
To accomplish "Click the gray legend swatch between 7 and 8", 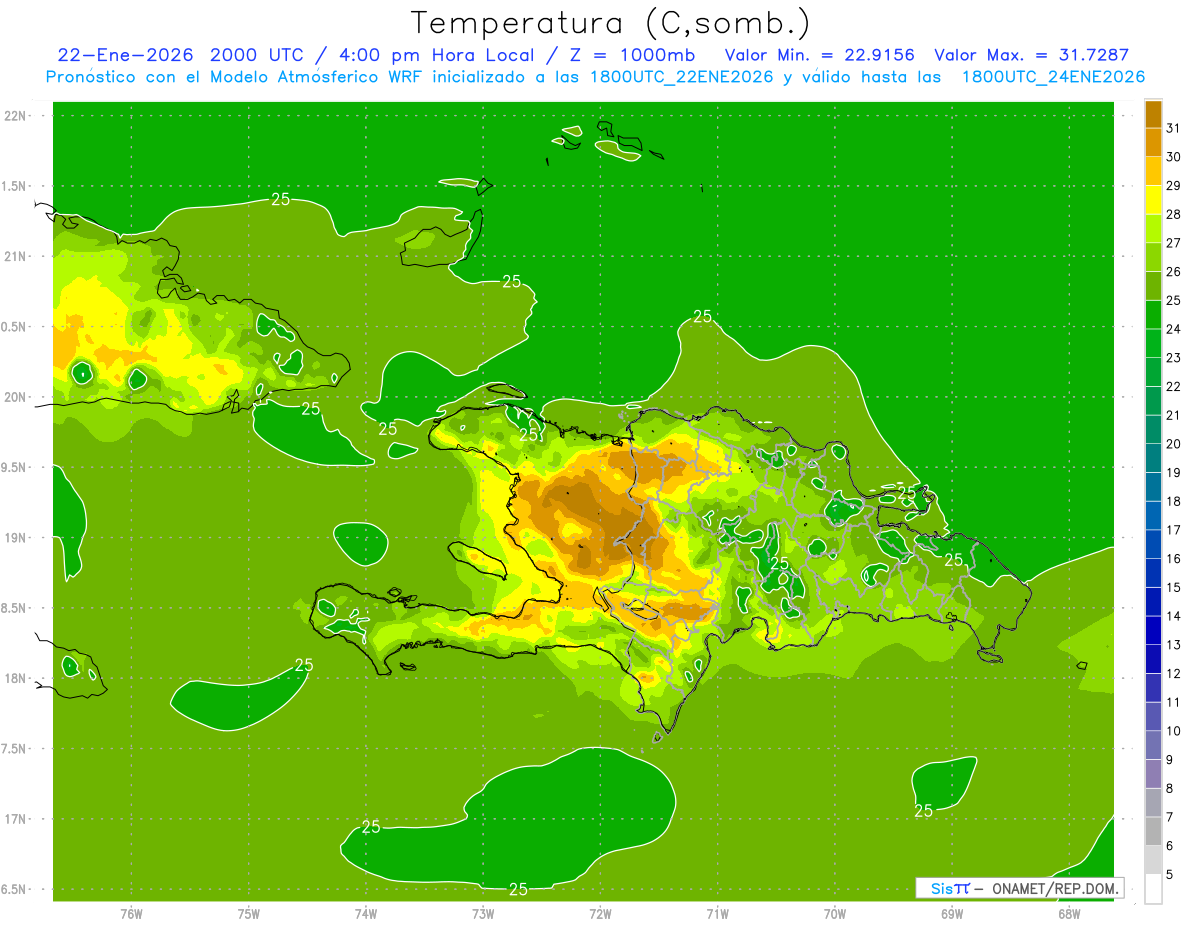I will point(1153,803).
